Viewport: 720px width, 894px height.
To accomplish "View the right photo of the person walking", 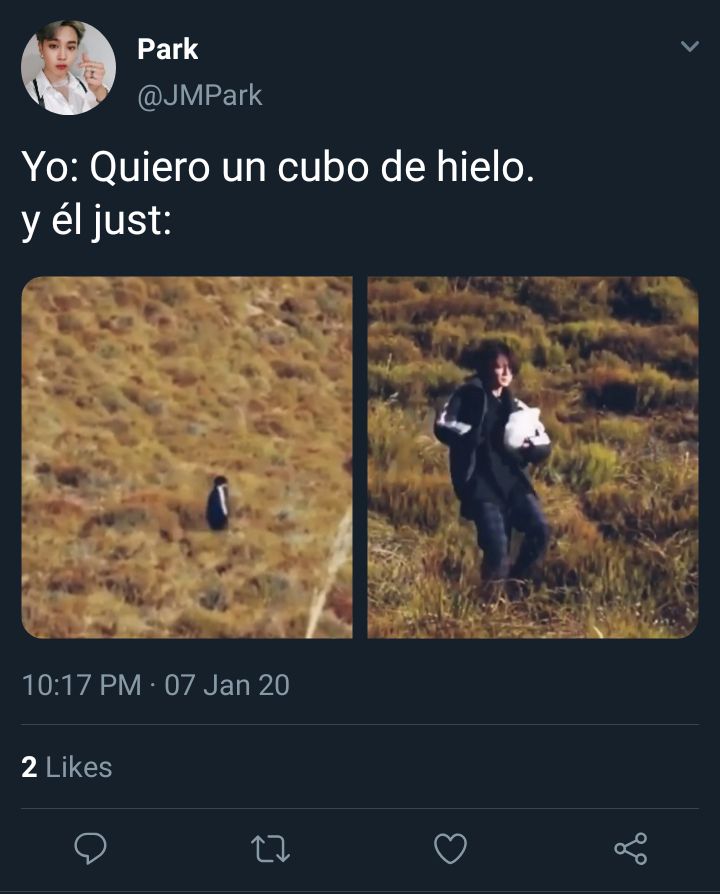I will [533, 457].
